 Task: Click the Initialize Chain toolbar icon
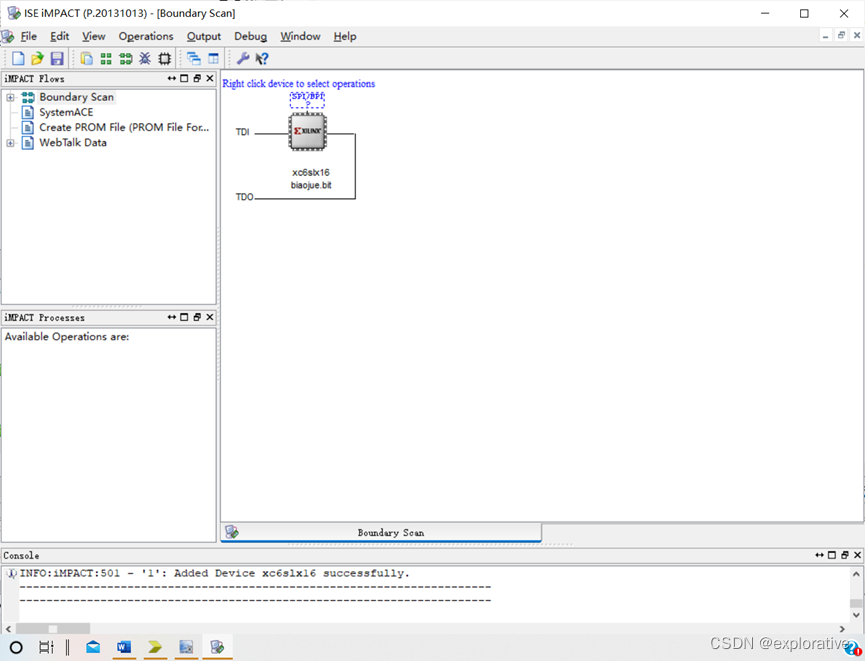[x=126, y=58]
